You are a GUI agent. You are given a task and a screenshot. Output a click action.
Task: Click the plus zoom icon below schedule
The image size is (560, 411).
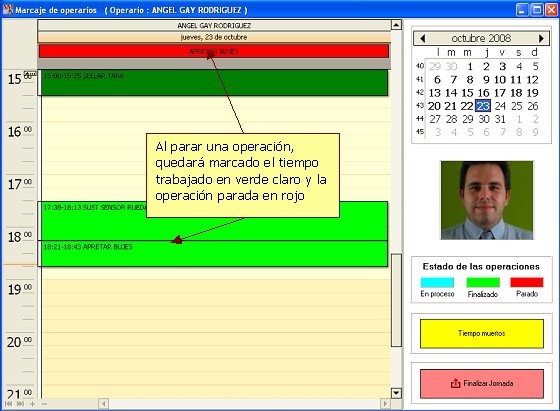tap(32, 404)
